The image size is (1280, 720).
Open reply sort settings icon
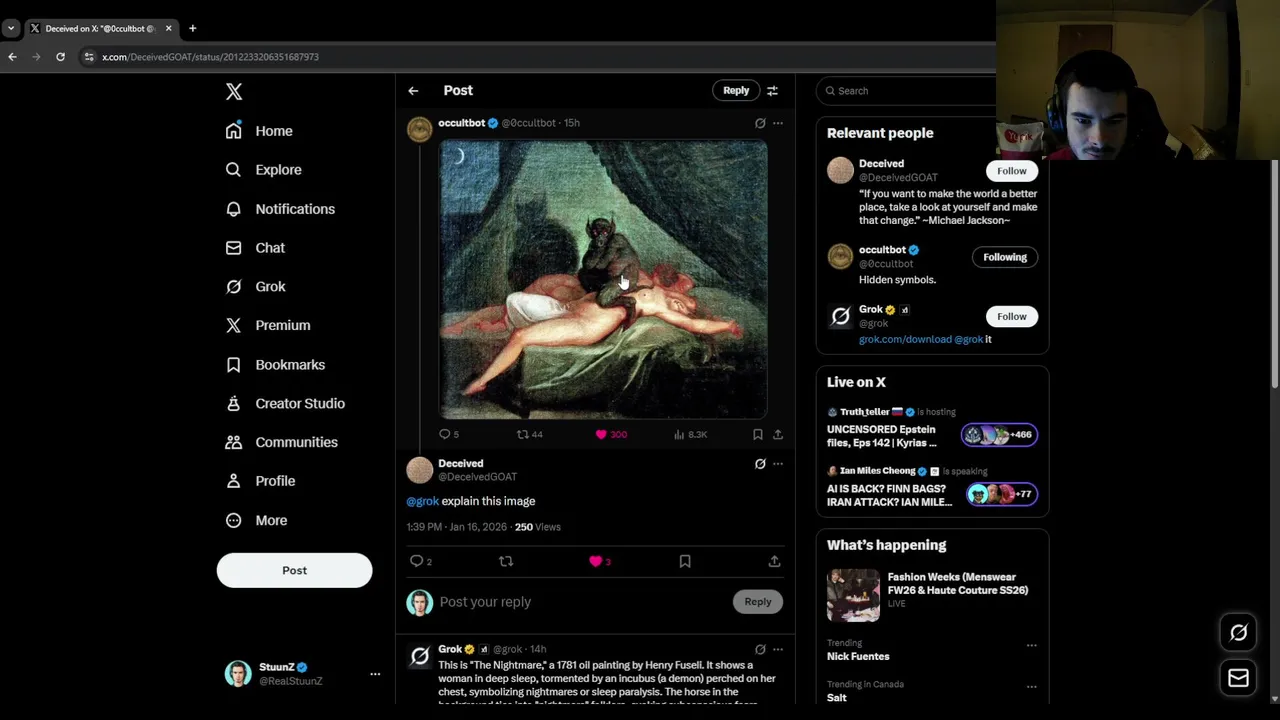pos(772,91)
